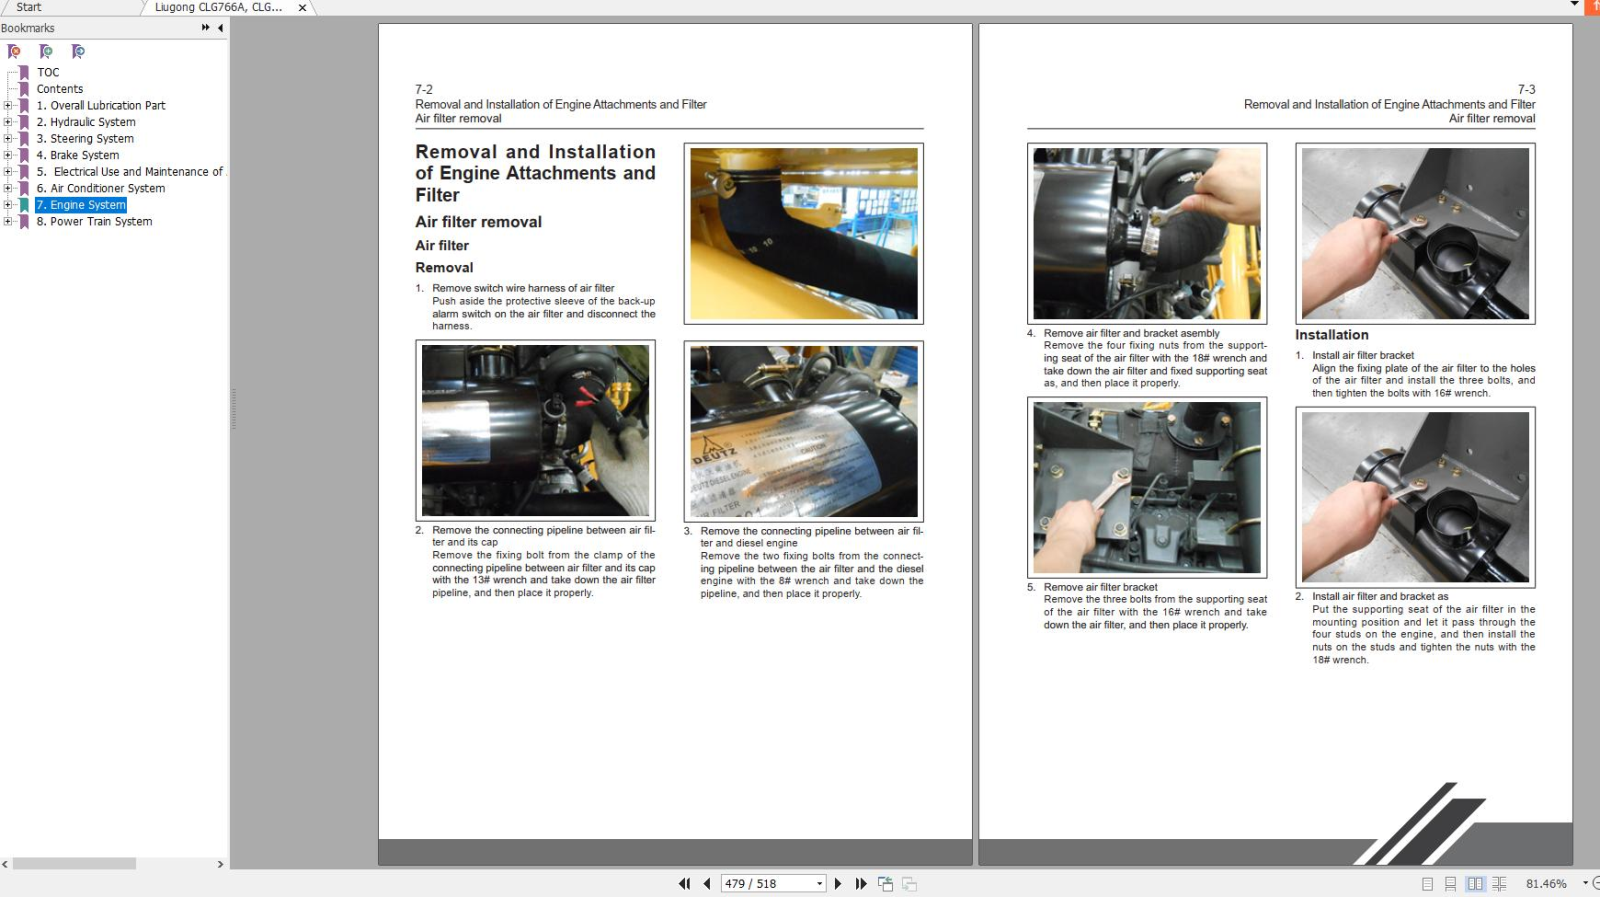Expand the Engine System bookmark node

click(8, 205)
